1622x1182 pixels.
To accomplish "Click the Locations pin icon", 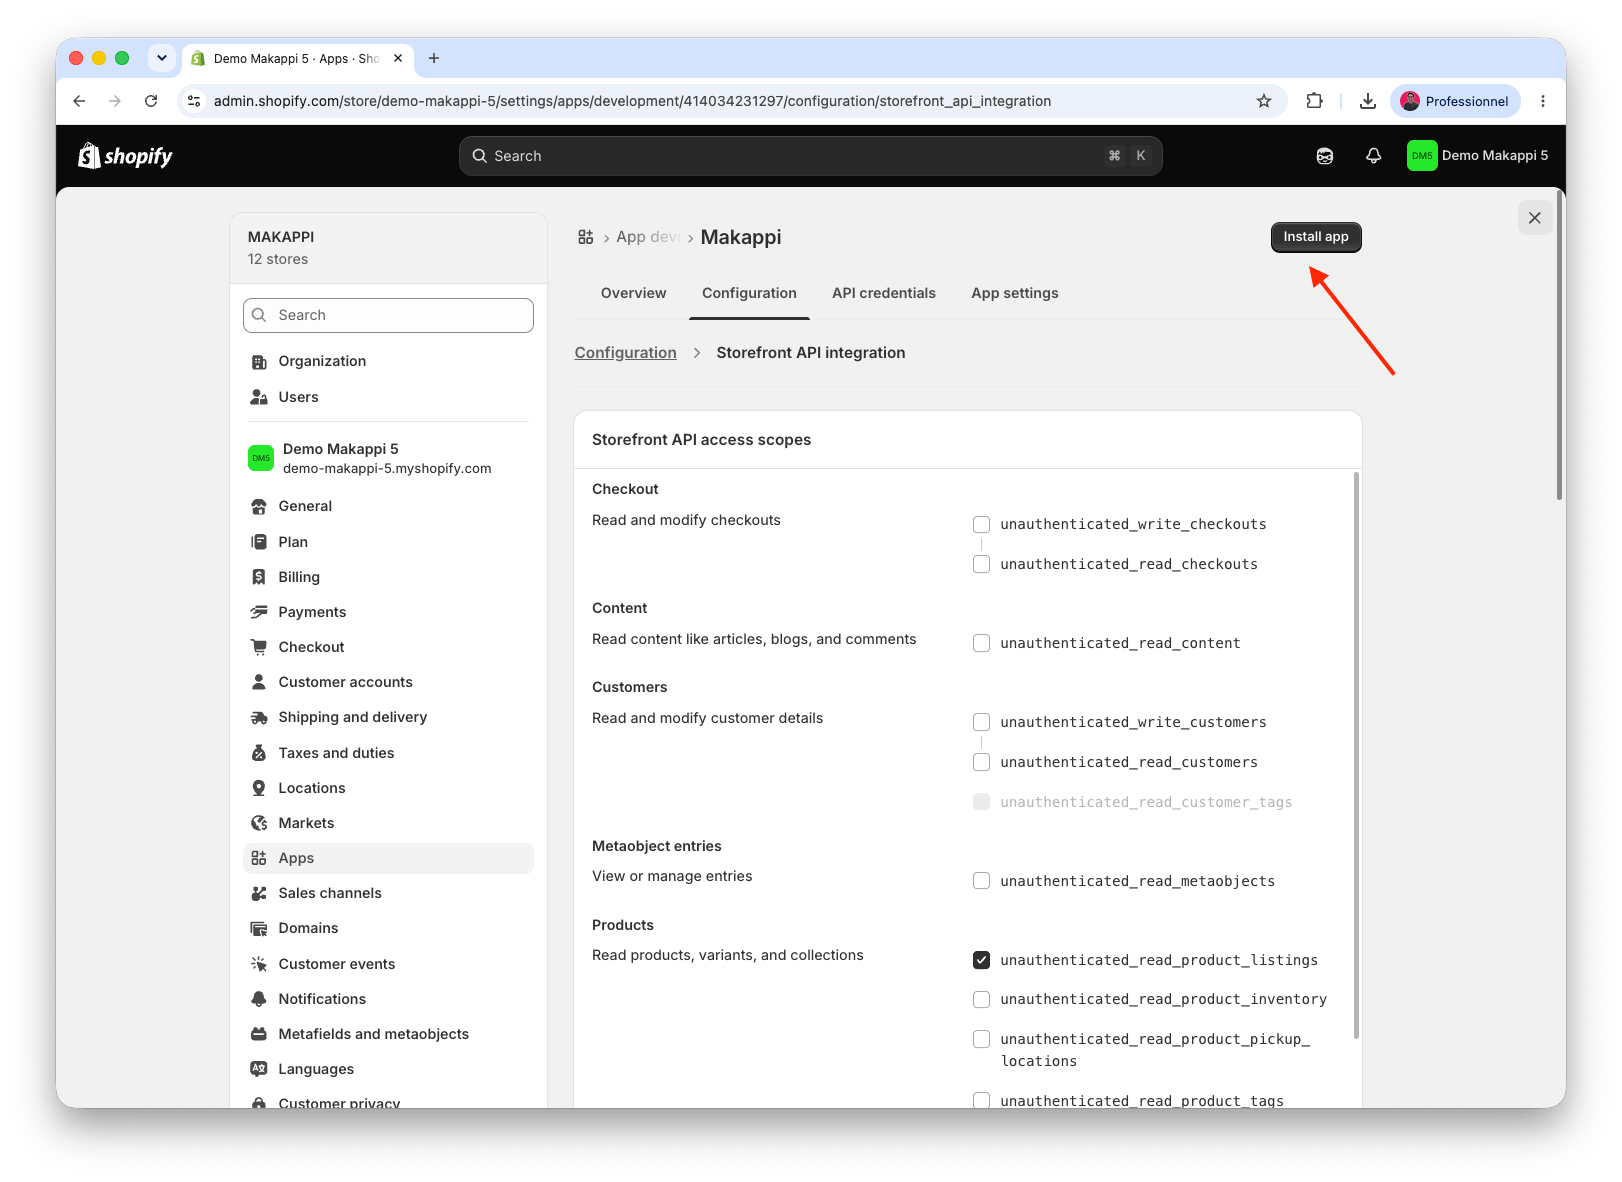I will click(259, 788).
